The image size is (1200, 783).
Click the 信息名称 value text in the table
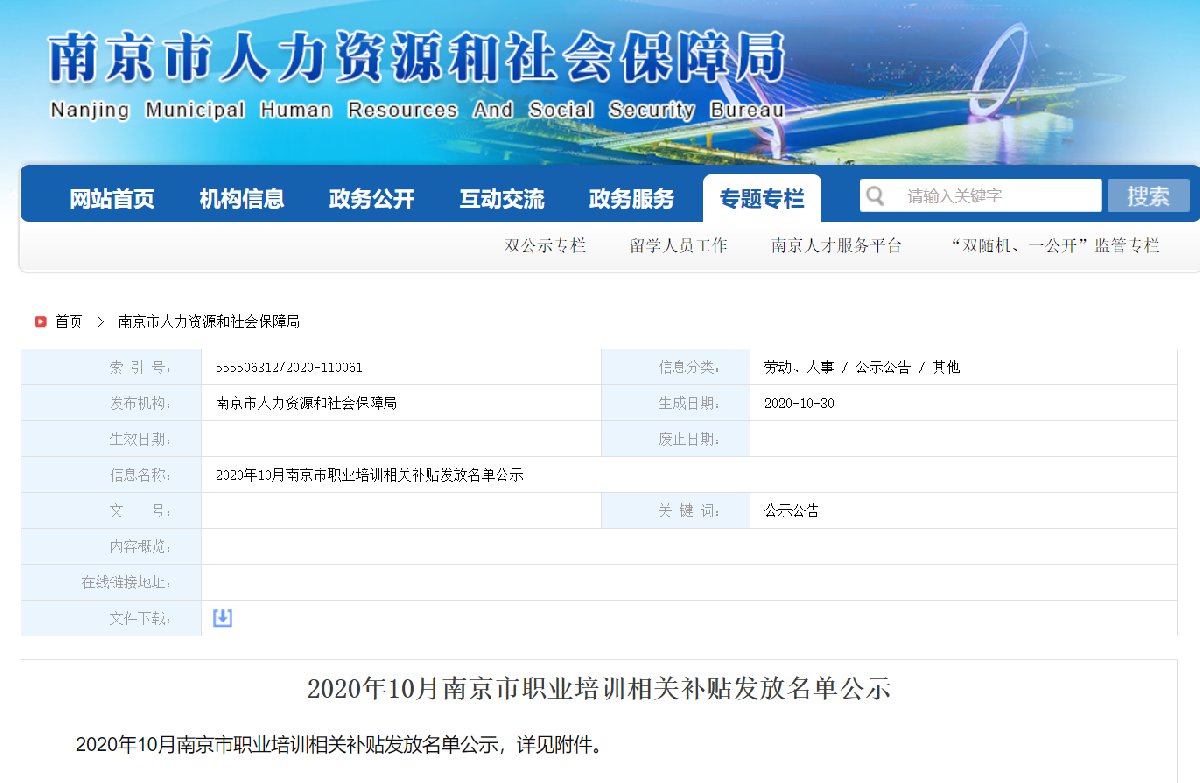point(370,475)
